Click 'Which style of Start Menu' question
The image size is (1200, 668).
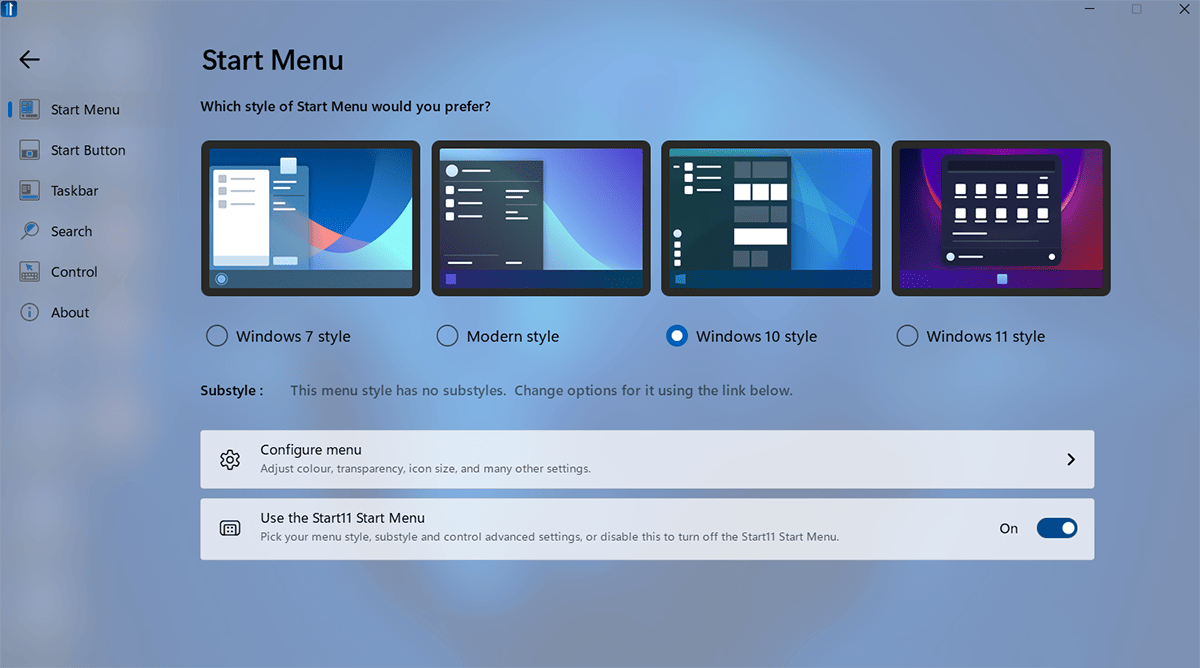345,106
